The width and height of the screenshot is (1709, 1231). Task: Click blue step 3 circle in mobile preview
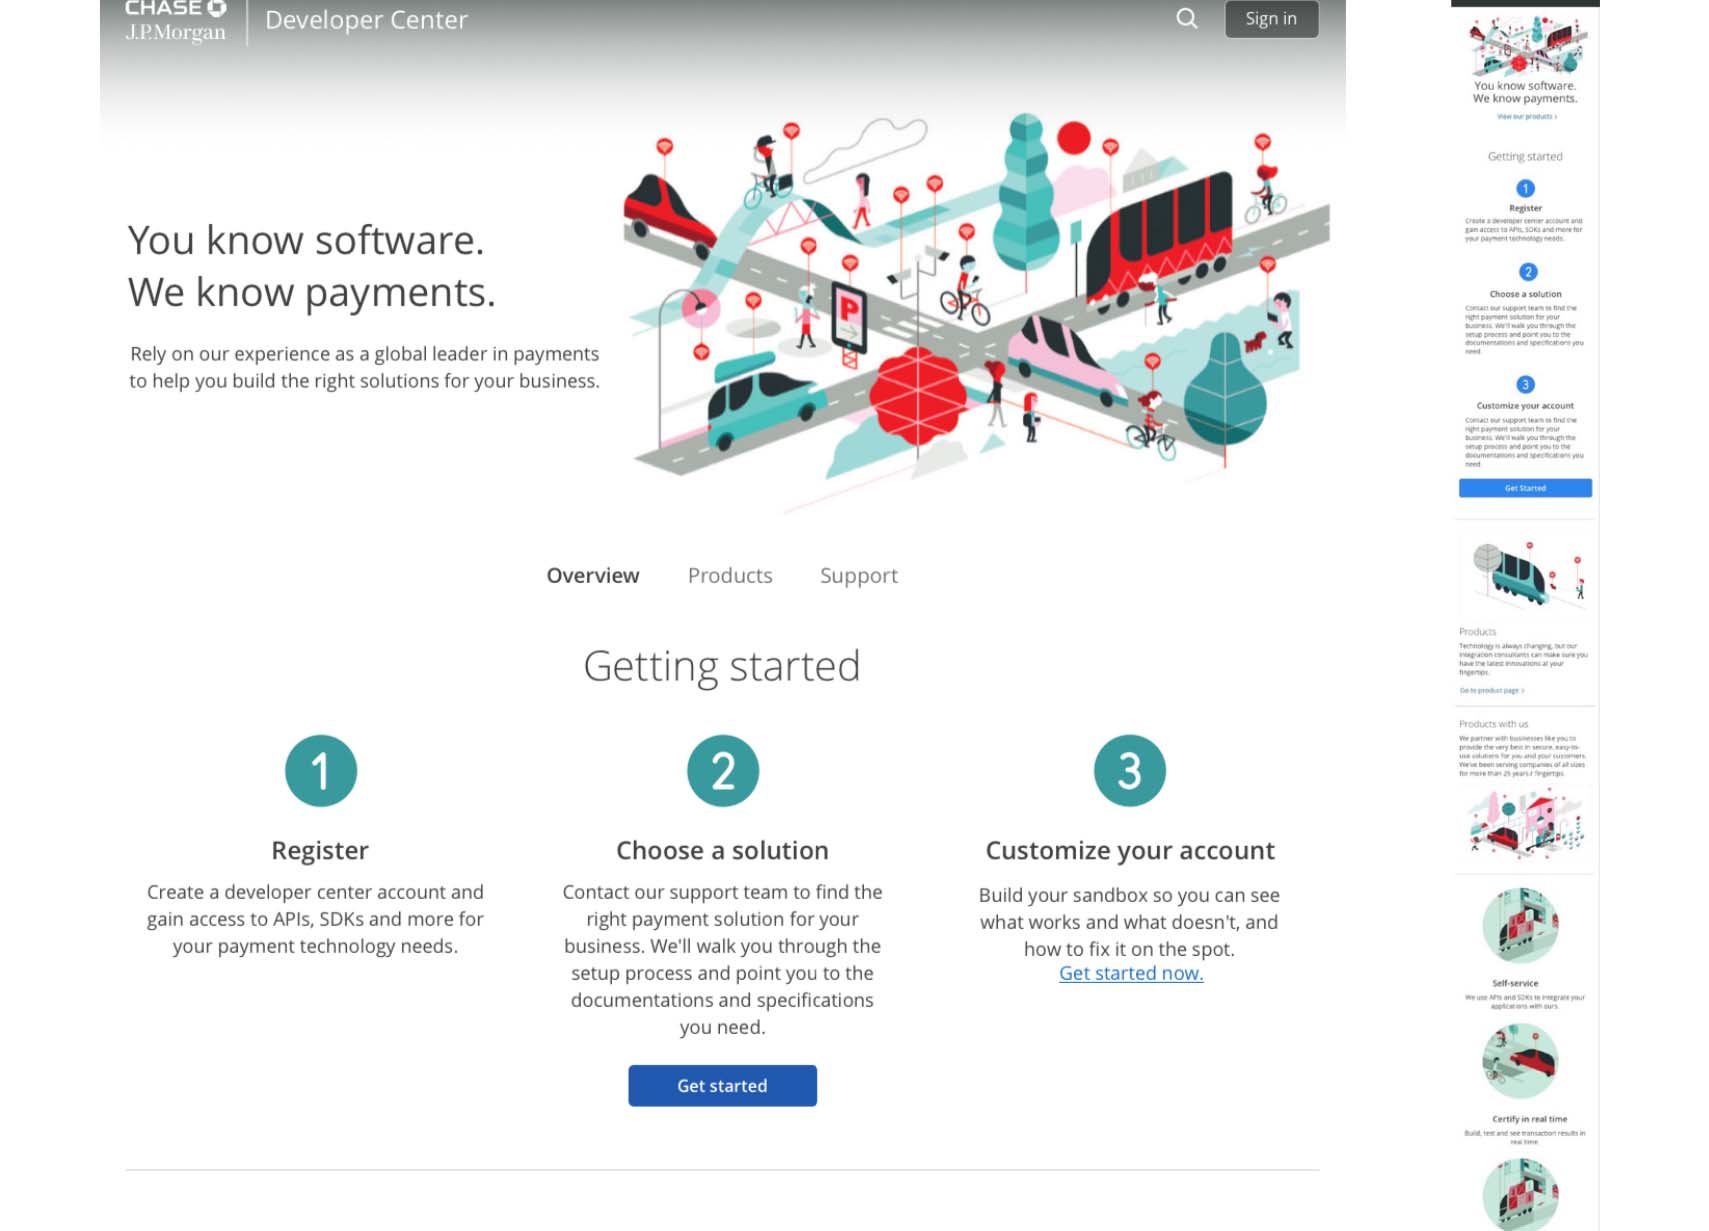pos(1525,384)
